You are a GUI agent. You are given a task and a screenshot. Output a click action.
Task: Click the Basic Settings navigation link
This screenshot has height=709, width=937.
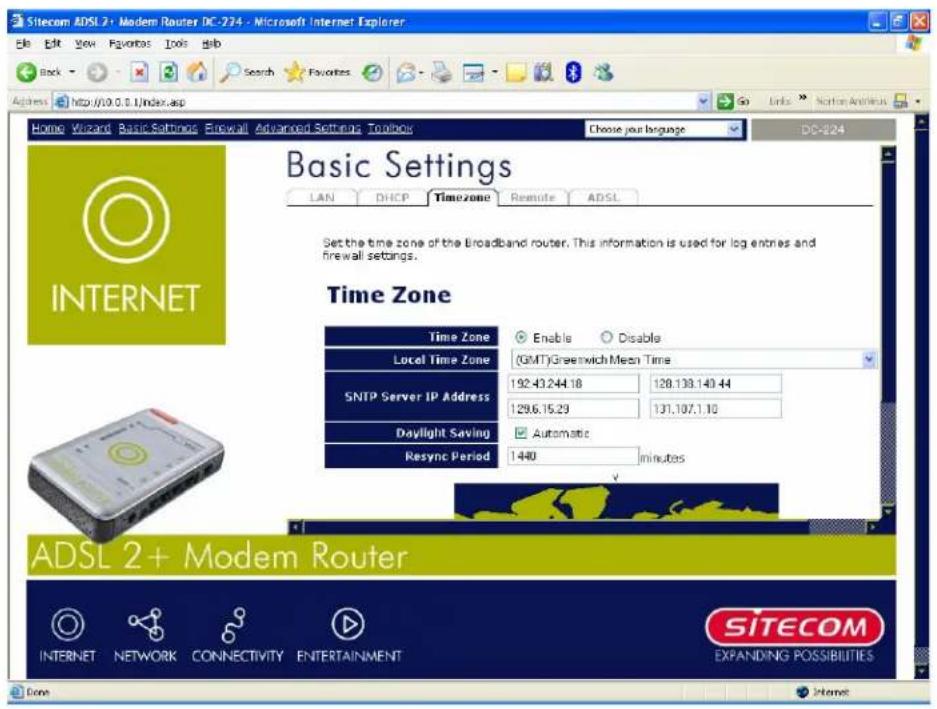(158, 128)
